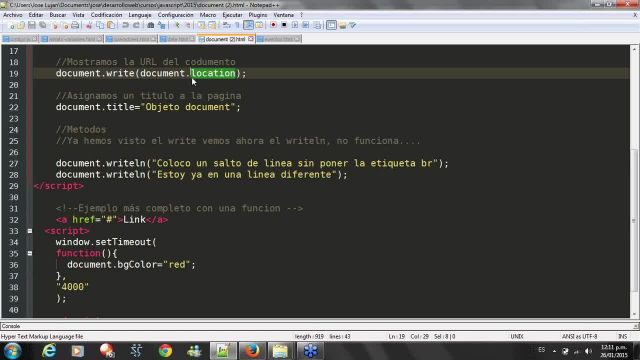Save the current document via toolbar
The width and height of the screenshot is (640, 360).
(x=31, y=25)
